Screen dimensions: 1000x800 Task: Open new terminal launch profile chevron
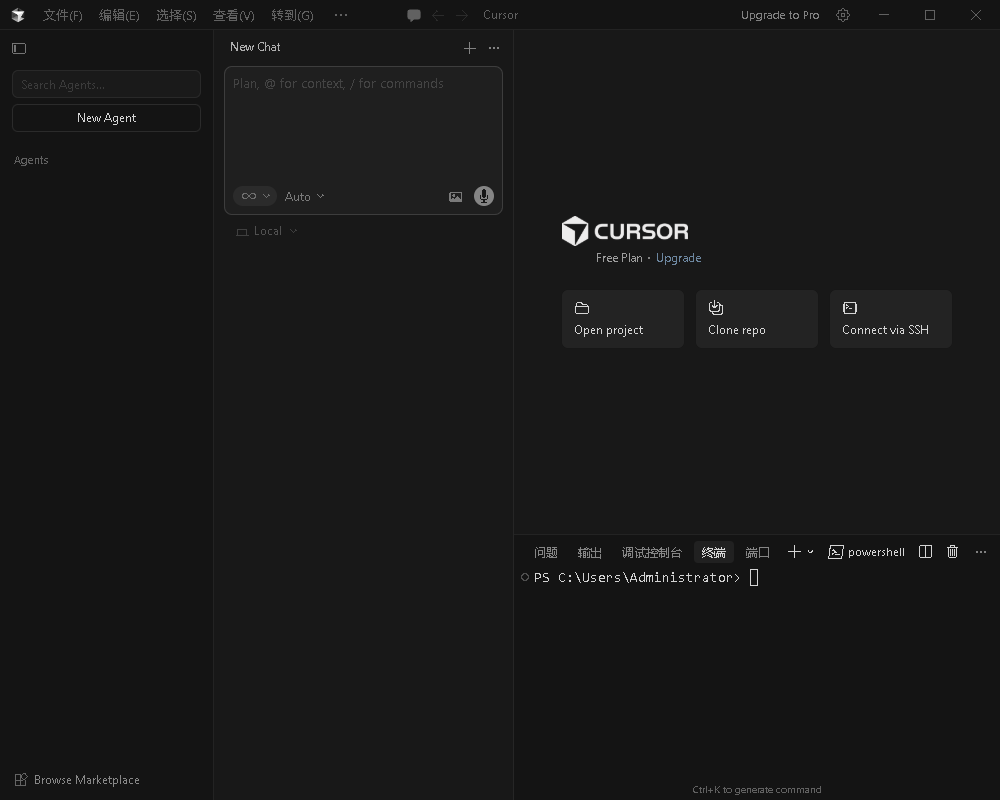pyautogui.click(x=811, y=552)
